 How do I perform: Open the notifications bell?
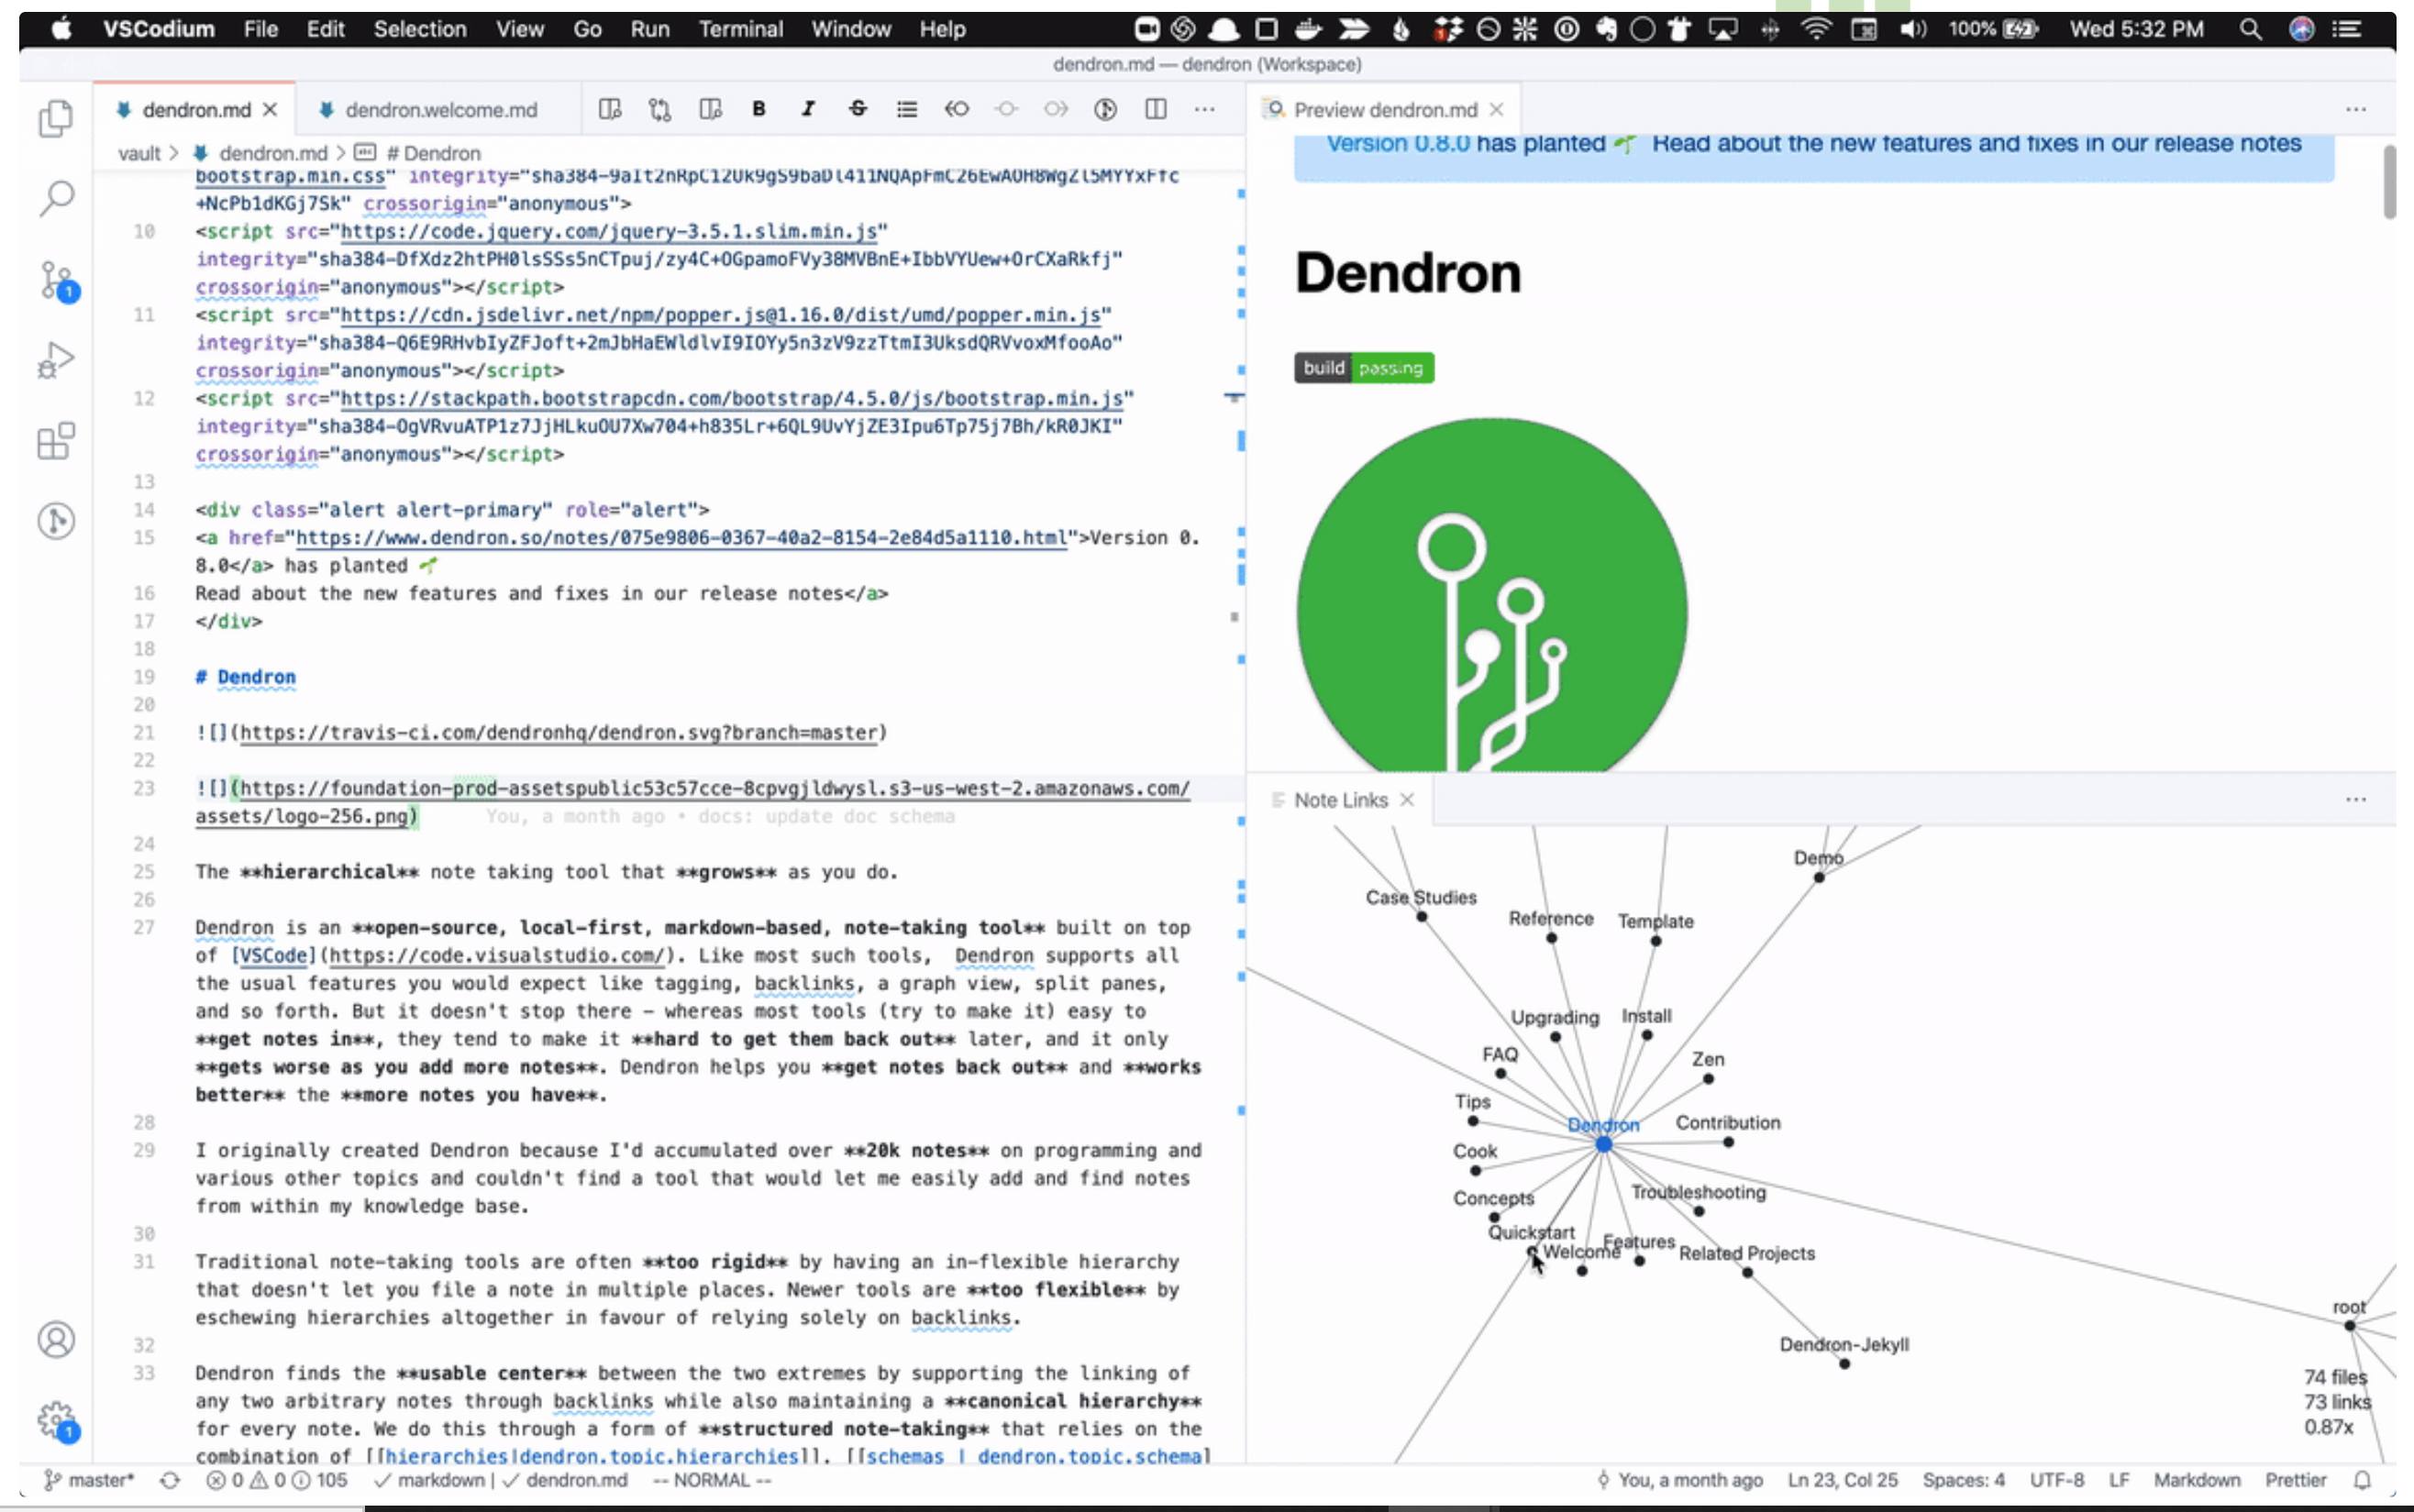(2362, 1480)
